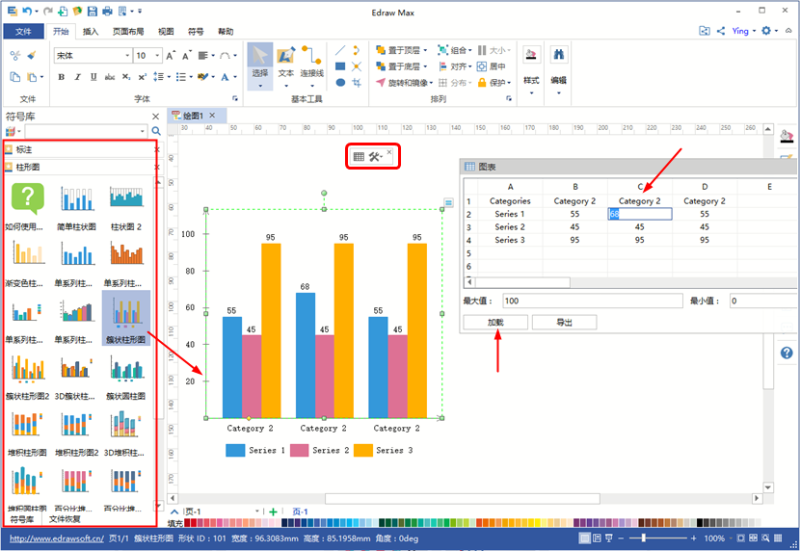Select the pointer 选择 tool

click(x=259, y=60)
